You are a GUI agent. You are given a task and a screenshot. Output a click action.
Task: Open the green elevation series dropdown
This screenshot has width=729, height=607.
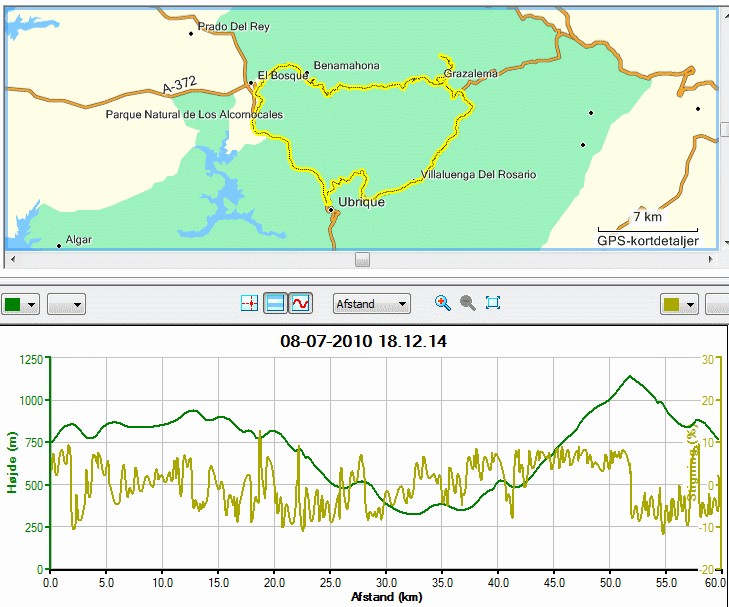pos(20,305)
